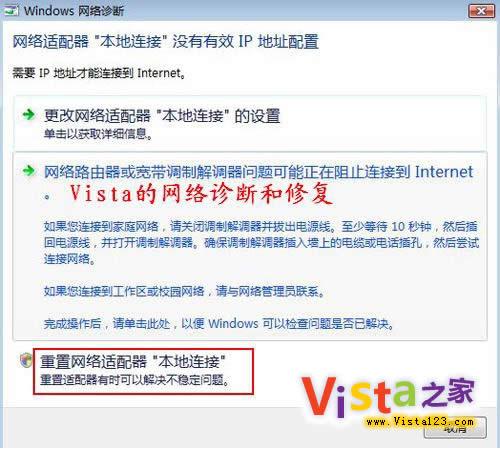Open 更改网络适配器 "本地连接" 的设置 option
Screen dimensions: 500x457
(x=162, y=116)
